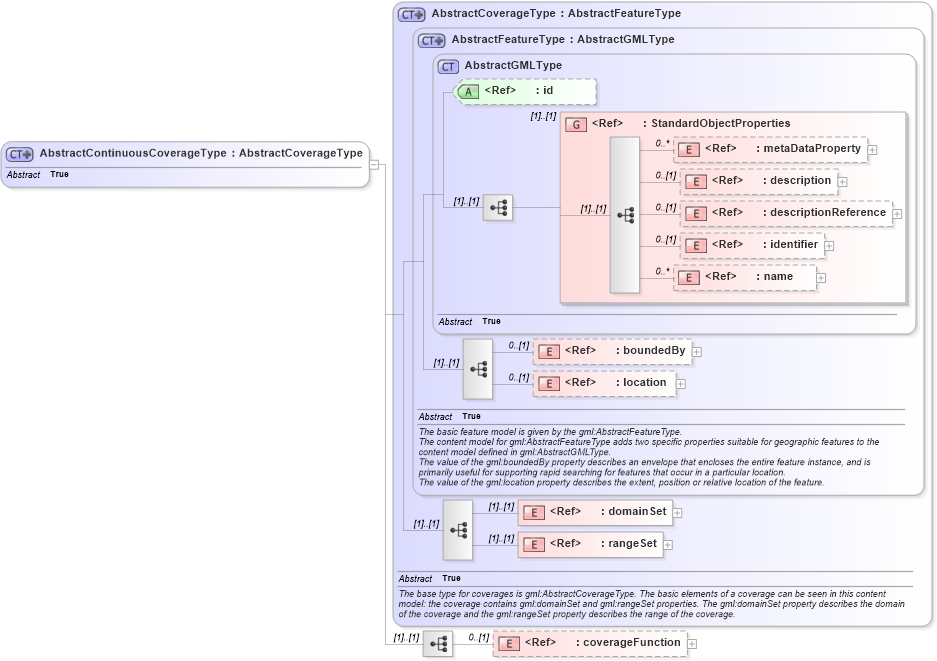Click AbstractFeatureType : AbstractGMLType heading
Viewport: 937px width, 661px height.
(563, 39)
